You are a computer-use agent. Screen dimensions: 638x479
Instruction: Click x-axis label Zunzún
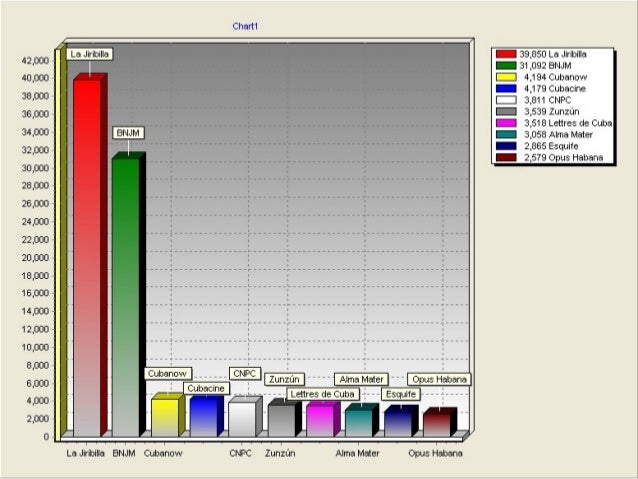pos(280,453)
